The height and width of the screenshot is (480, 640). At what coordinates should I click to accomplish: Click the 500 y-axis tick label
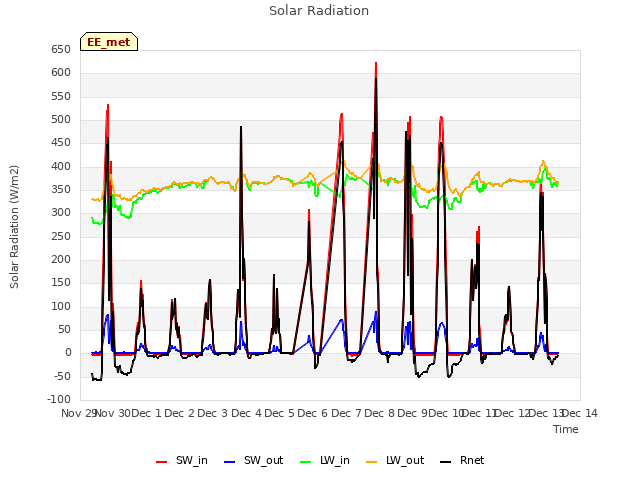(x=61, y=120)
